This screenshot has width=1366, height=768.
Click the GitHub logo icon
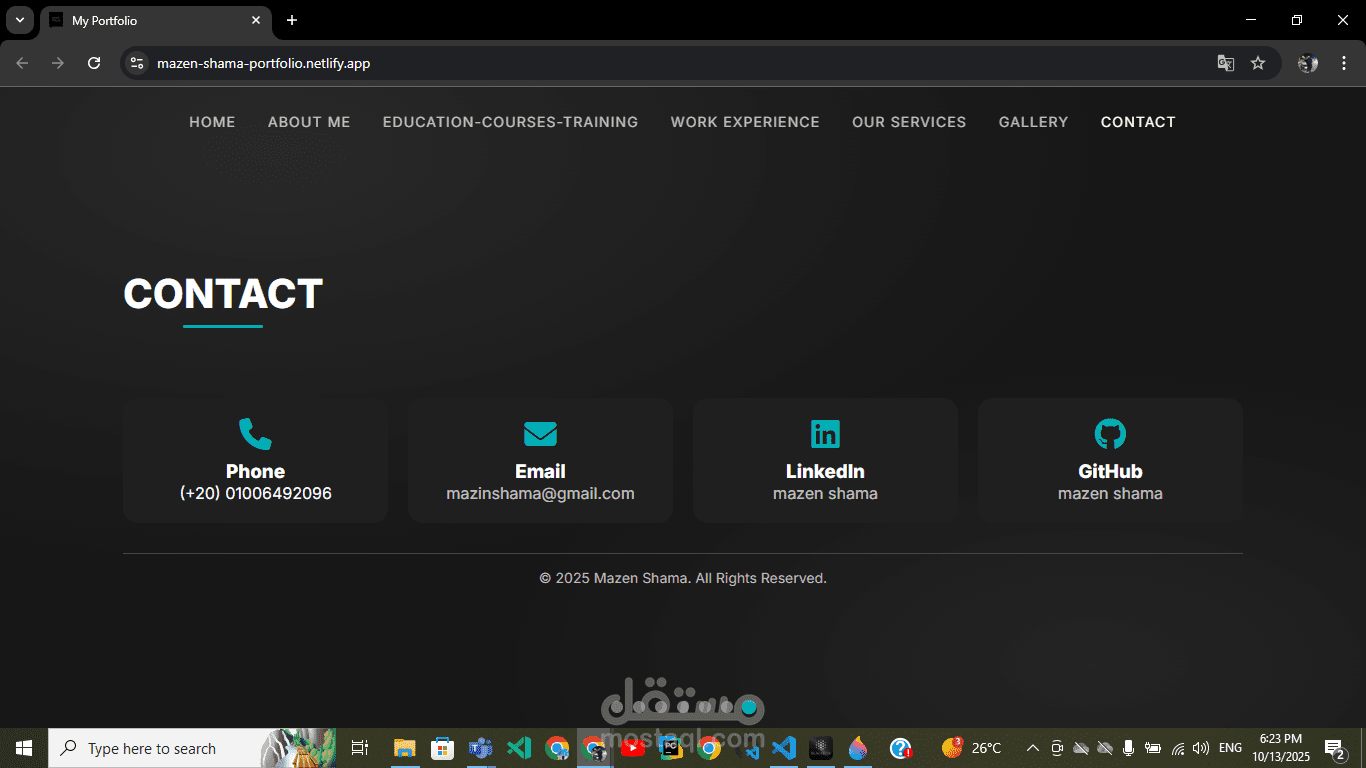click(1110, 434)
